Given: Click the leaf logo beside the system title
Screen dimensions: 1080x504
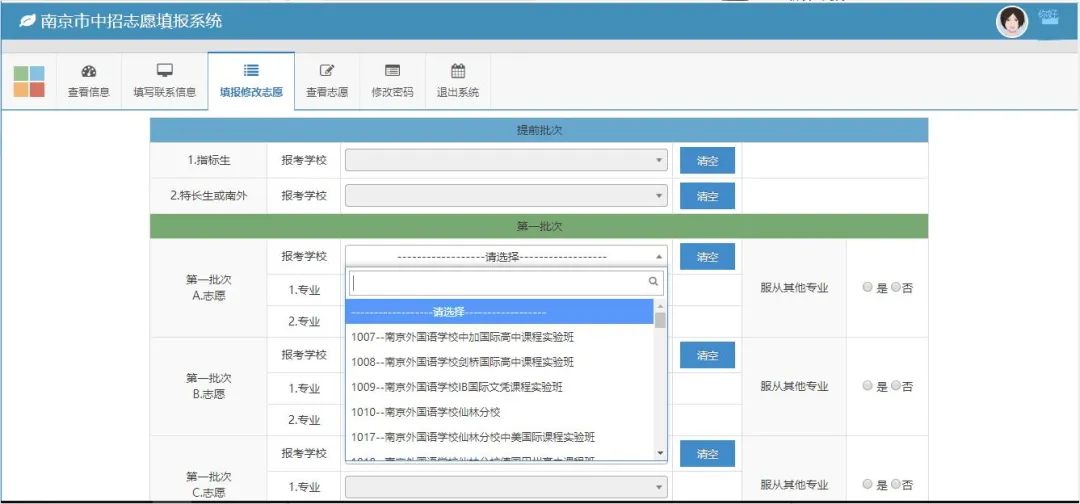Looking at the screenshot, I should [x=27, y=21].
